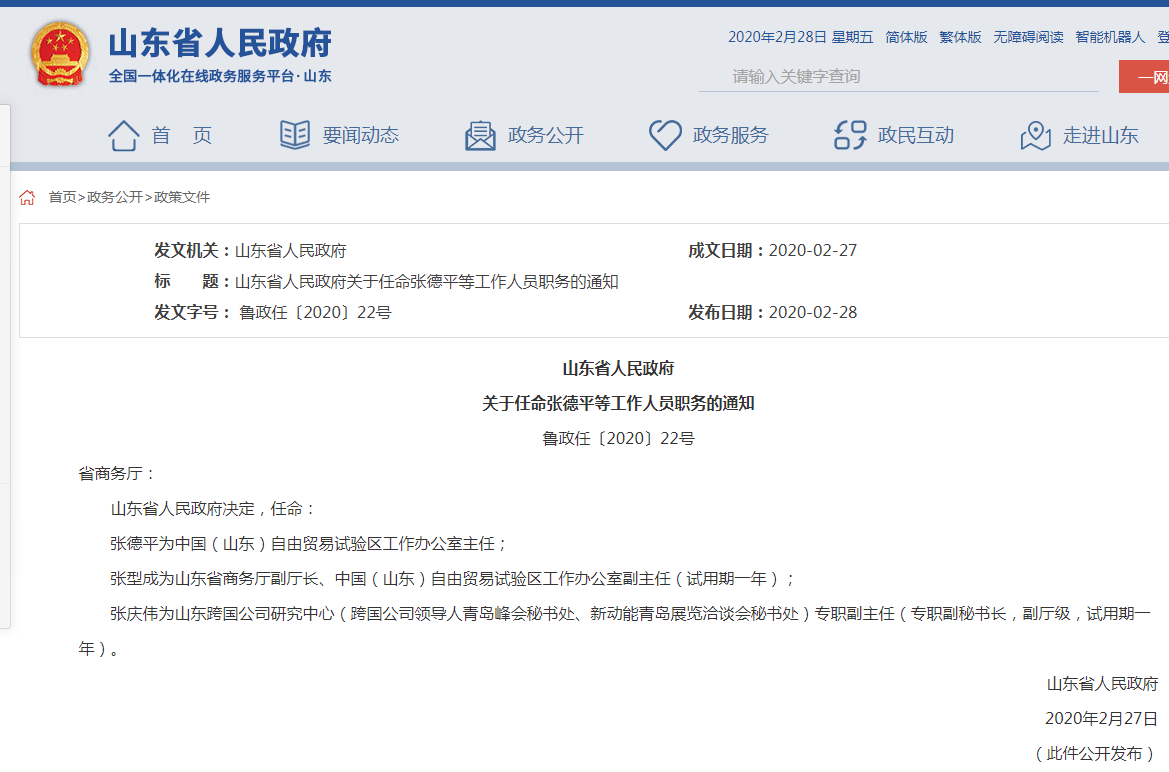The width and height of the screenshot is (1169, 772).
Task: Click the newspaper icon beside 要闻动态
Action: click(295, 136)
